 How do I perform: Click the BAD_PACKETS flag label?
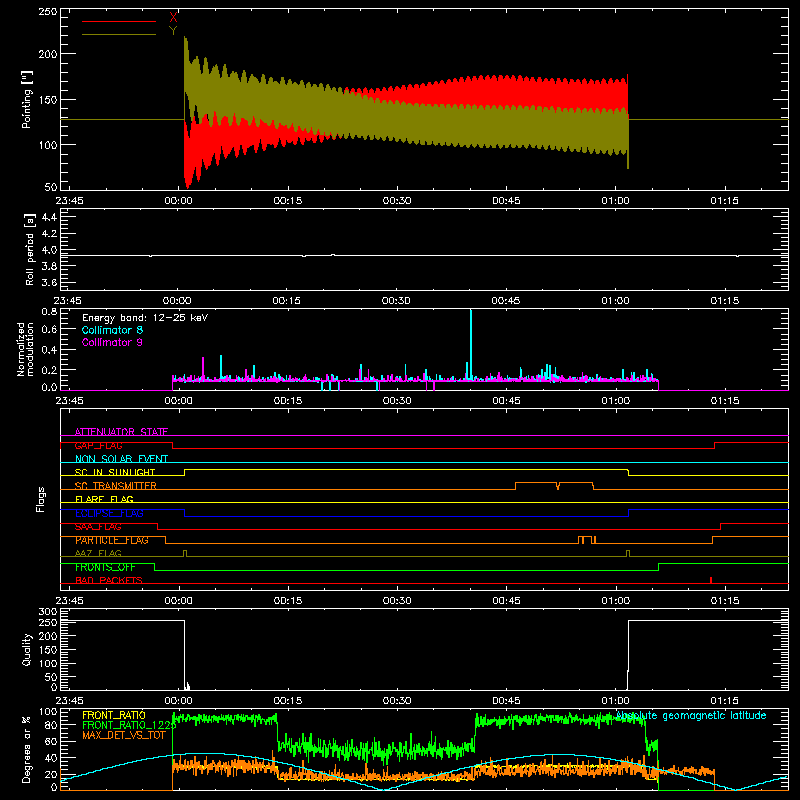click(x=109, y=581)
